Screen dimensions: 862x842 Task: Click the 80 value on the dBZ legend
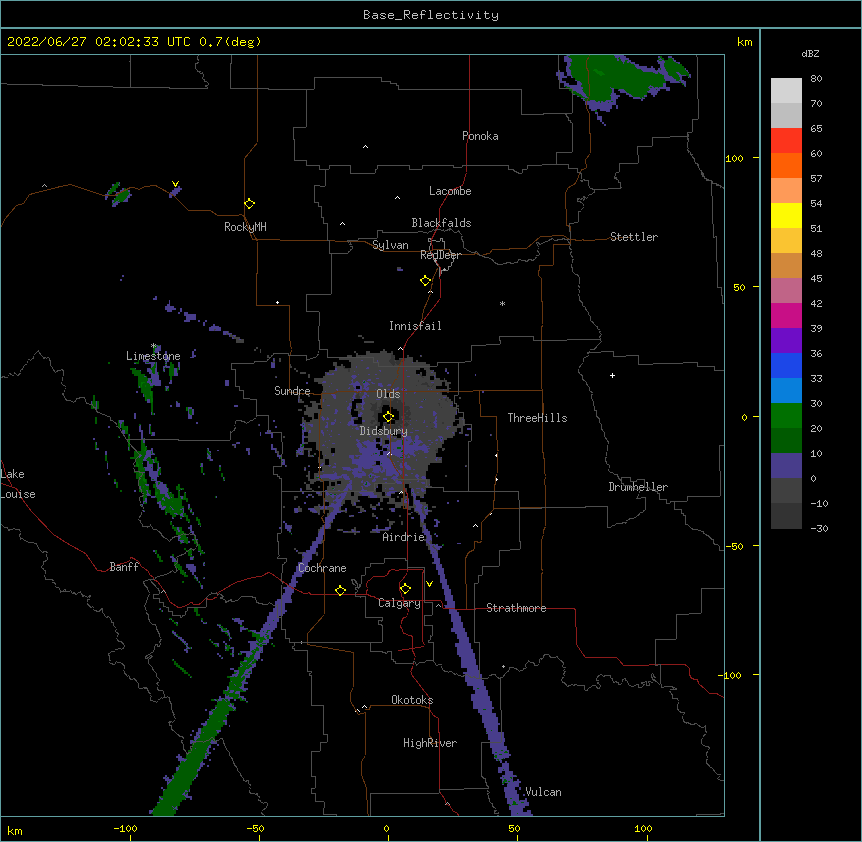coord(816,79)
